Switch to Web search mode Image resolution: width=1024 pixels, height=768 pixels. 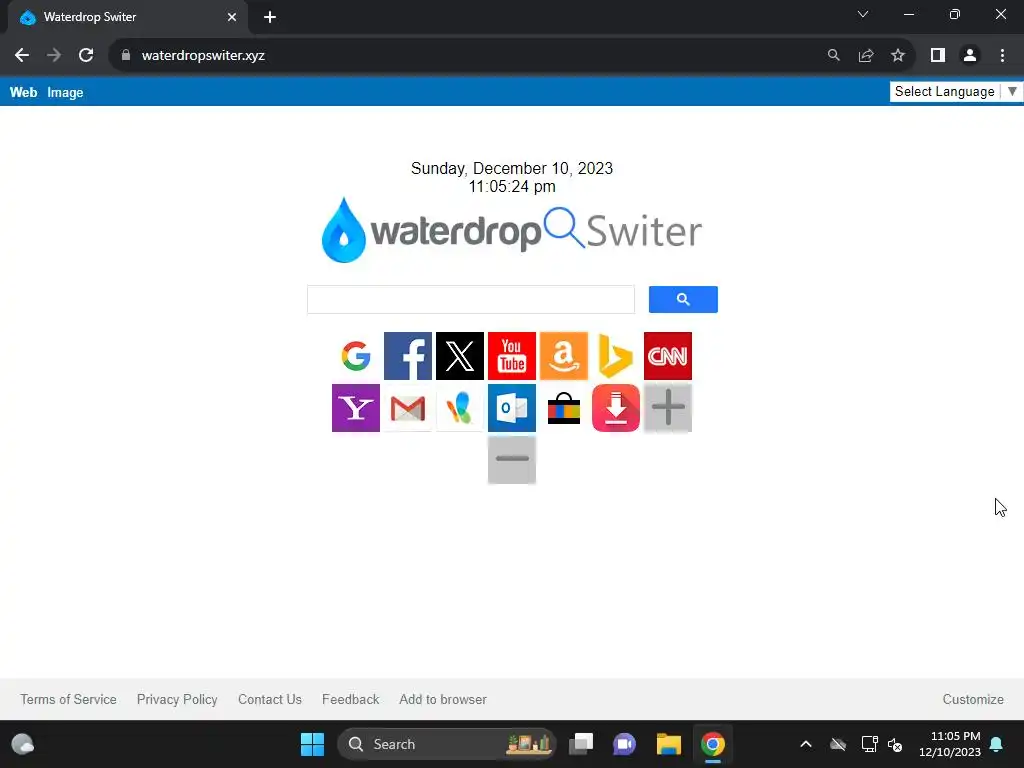[x=24, y=92]
